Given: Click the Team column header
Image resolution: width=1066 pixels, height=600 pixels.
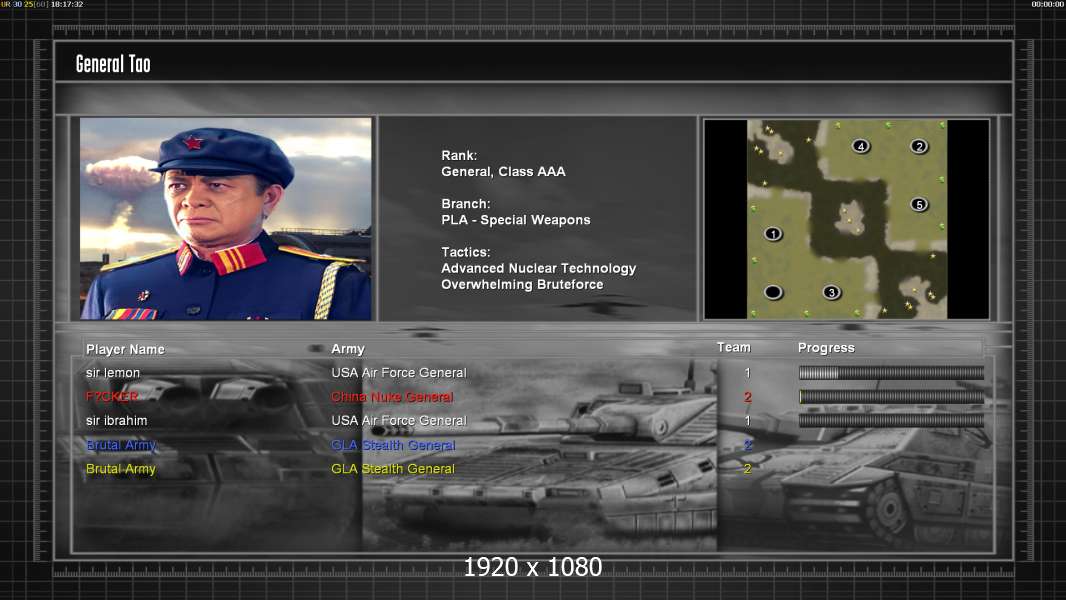Looking at the screenshot, I should (x=734, y=347).
